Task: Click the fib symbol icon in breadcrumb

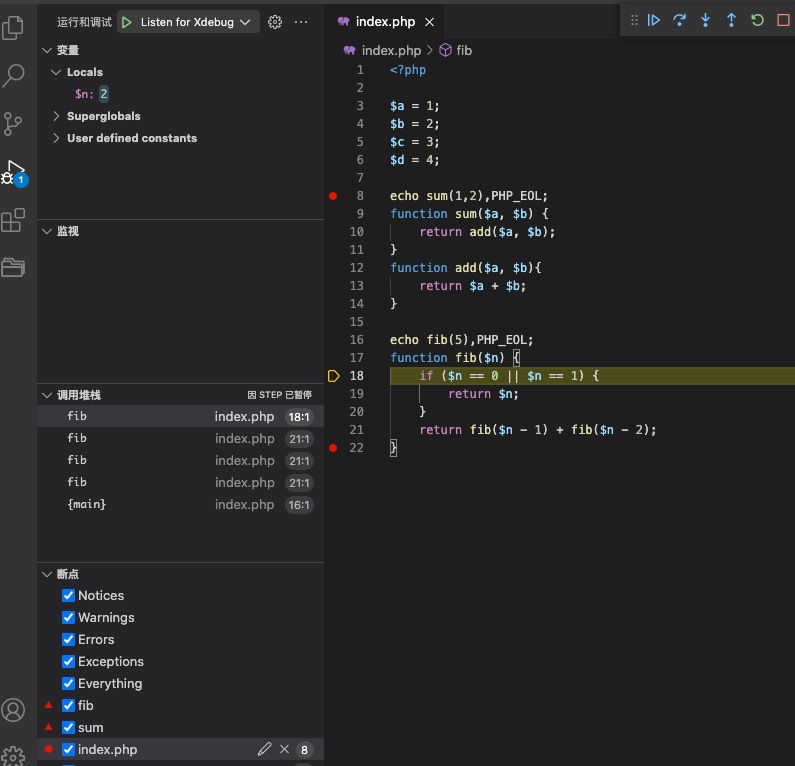Action: point(445,50)
